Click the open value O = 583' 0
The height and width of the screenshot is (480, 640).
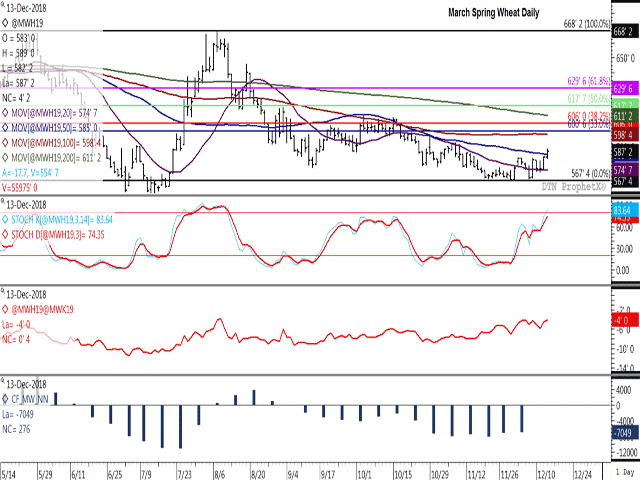pos(18,38)
